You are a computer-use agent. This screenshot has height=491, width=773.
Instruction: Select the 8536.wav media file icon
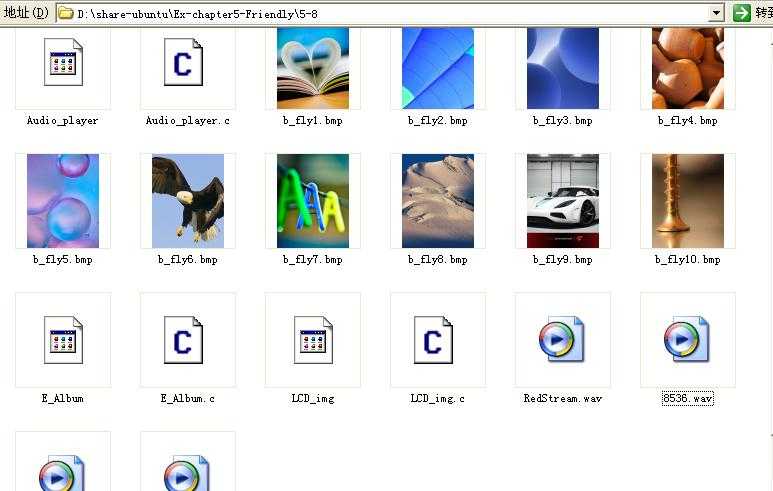[x=686, y=340]
